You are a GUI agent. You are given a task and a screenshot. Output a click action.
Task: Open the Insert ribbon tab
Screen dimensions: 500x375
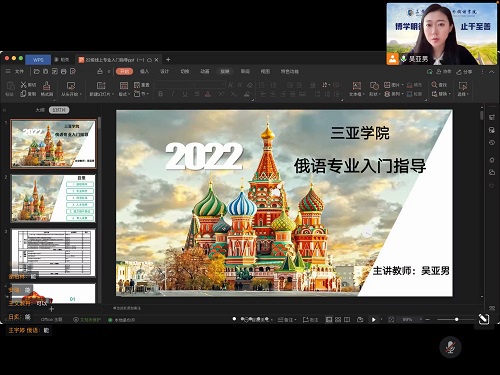click(x=144, y=71)
